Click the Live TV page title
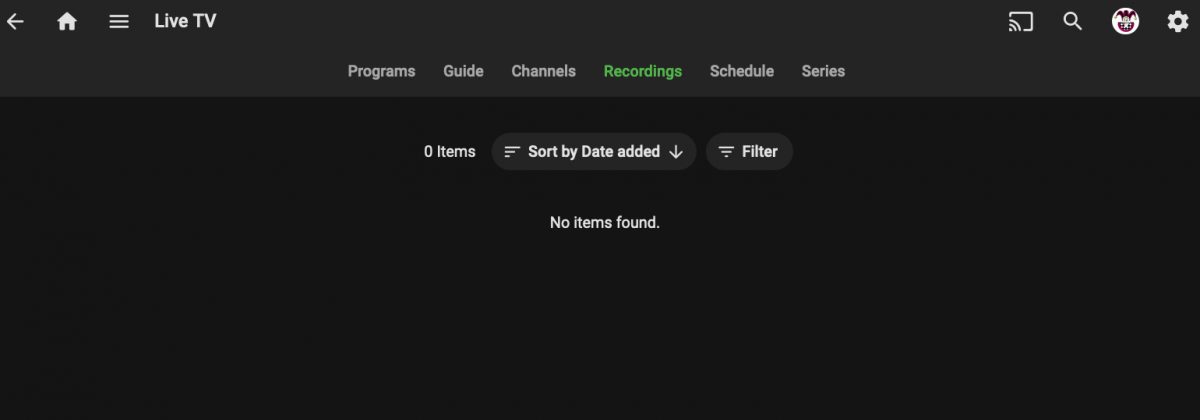Viewport: 1200px width, 420px height. point(185,21)
